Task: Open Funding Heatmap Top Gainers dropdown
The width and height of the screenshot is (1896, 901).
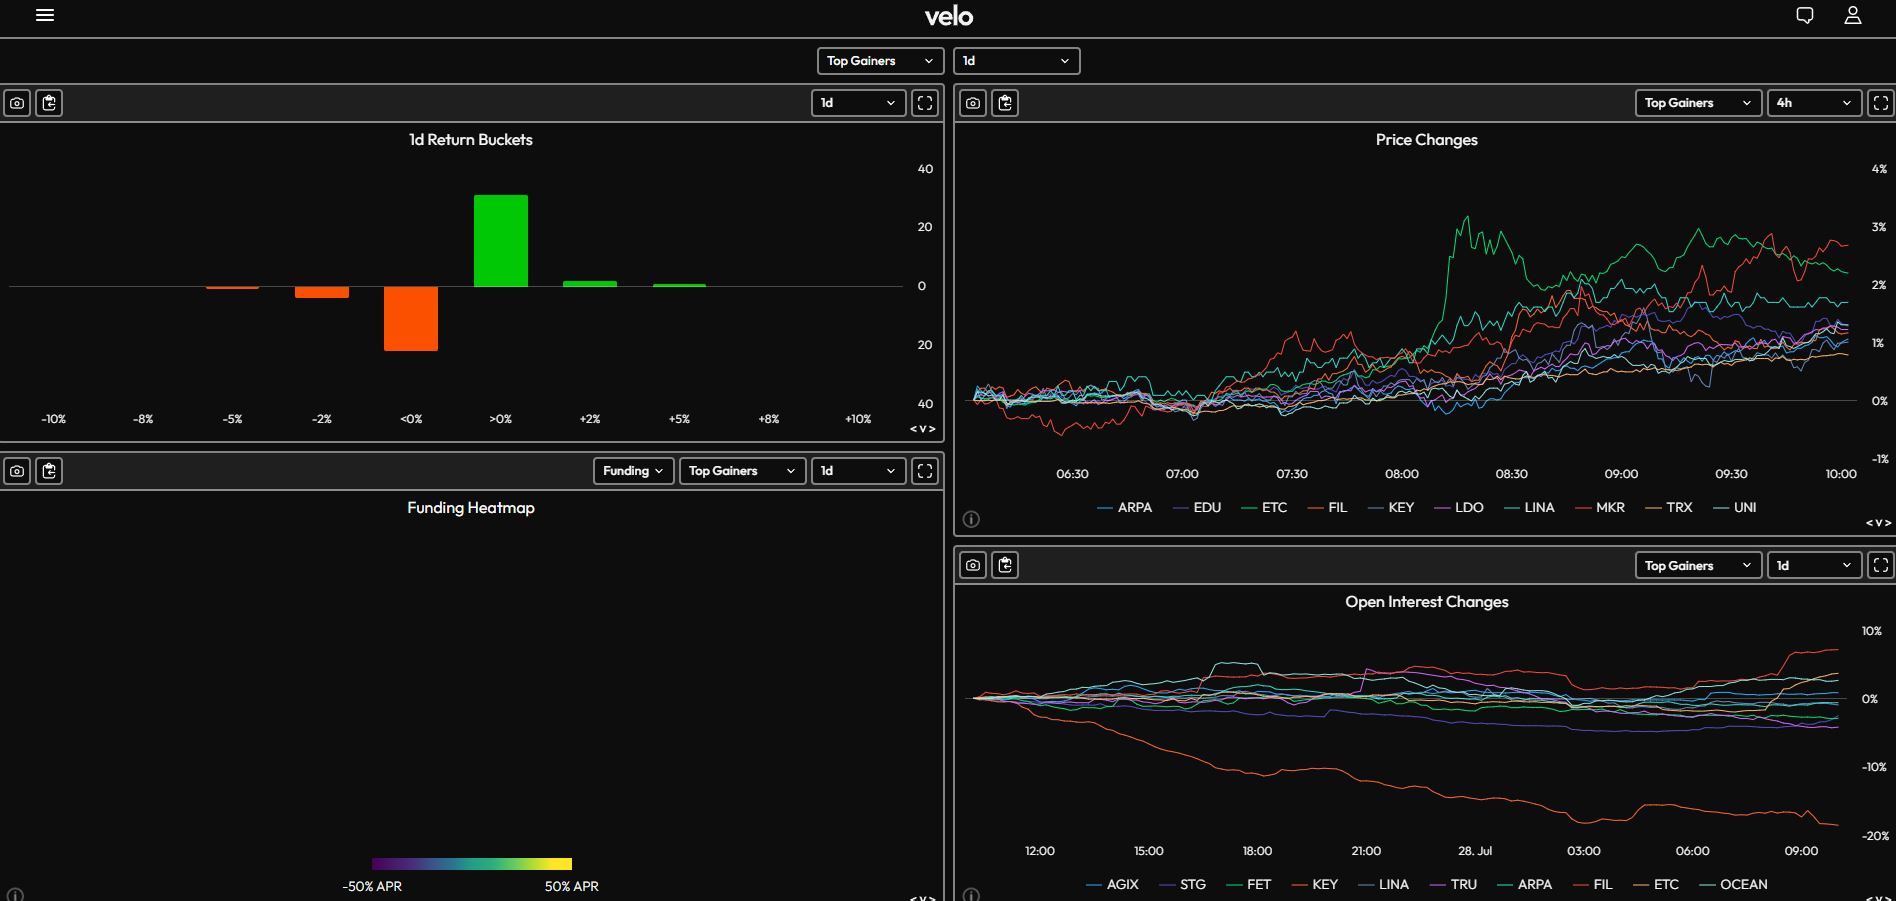Action: 742,471
